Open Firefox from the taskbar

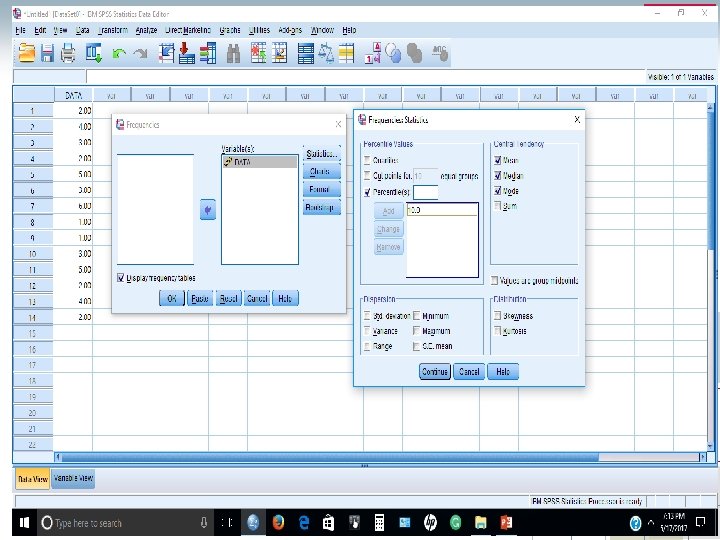tap(278, 523)
